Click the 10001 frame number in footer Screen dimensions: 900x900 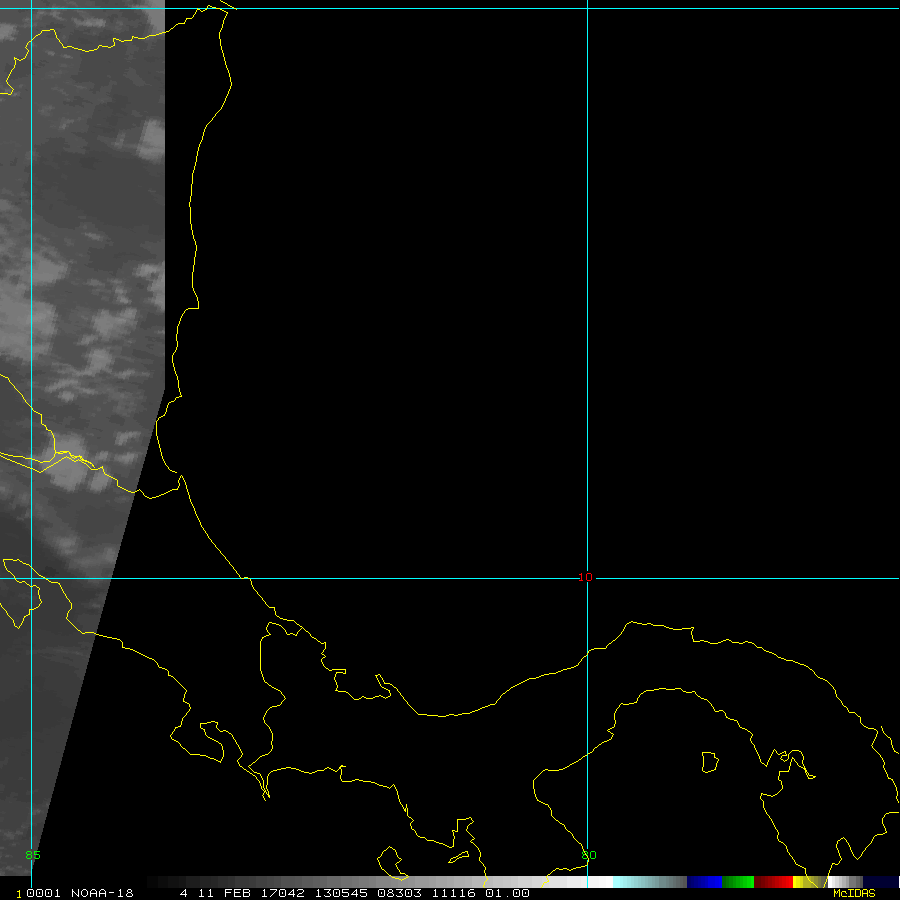35,893
